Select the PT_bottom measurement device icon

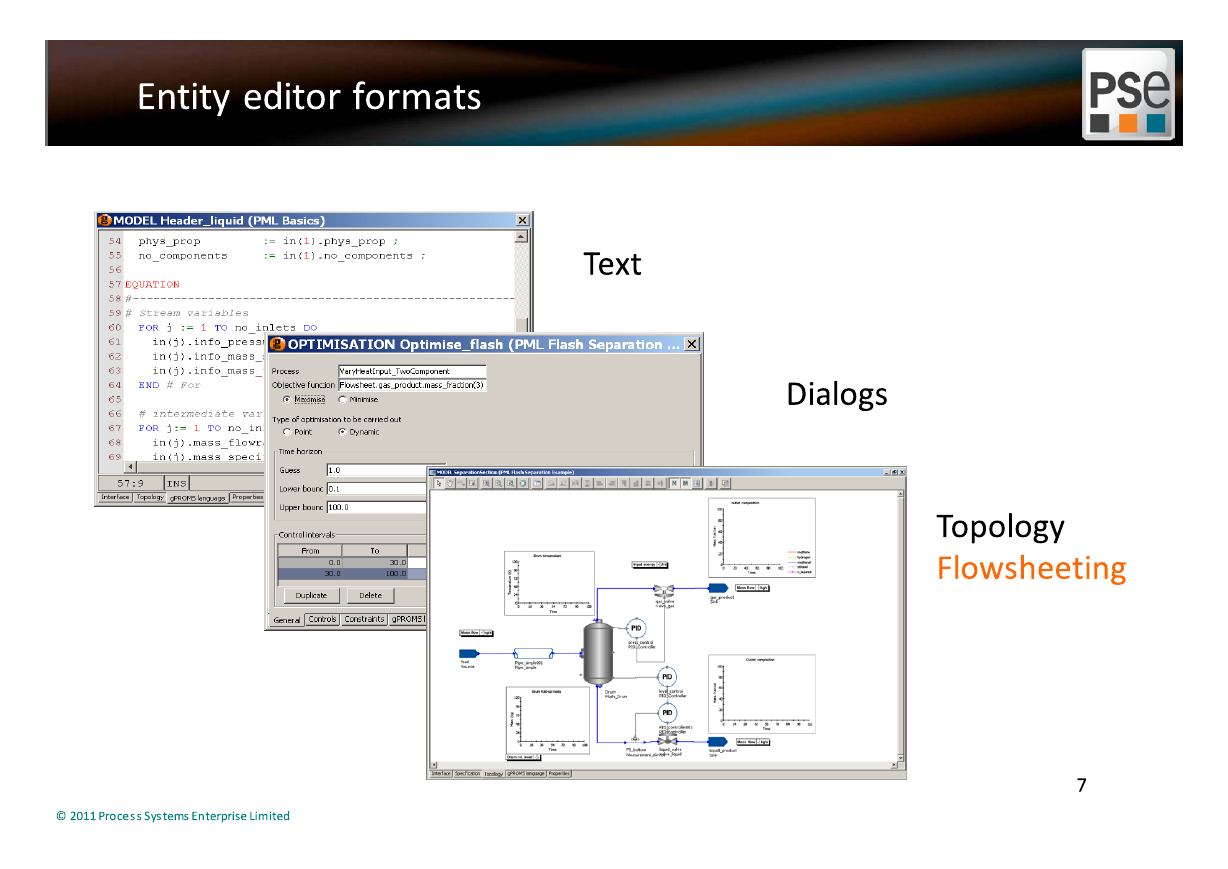pyautogui.click(x=634, y=740)
